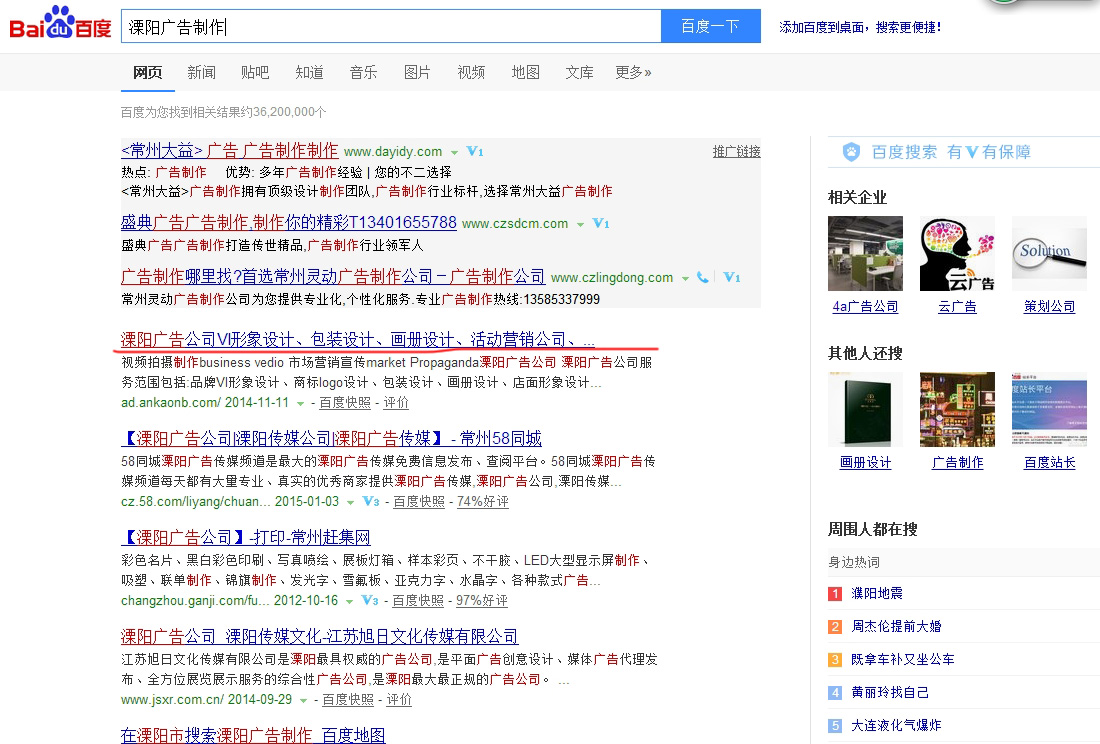Open the 云广告 text link
The image size is (1100, 744).
click(957, 306)
